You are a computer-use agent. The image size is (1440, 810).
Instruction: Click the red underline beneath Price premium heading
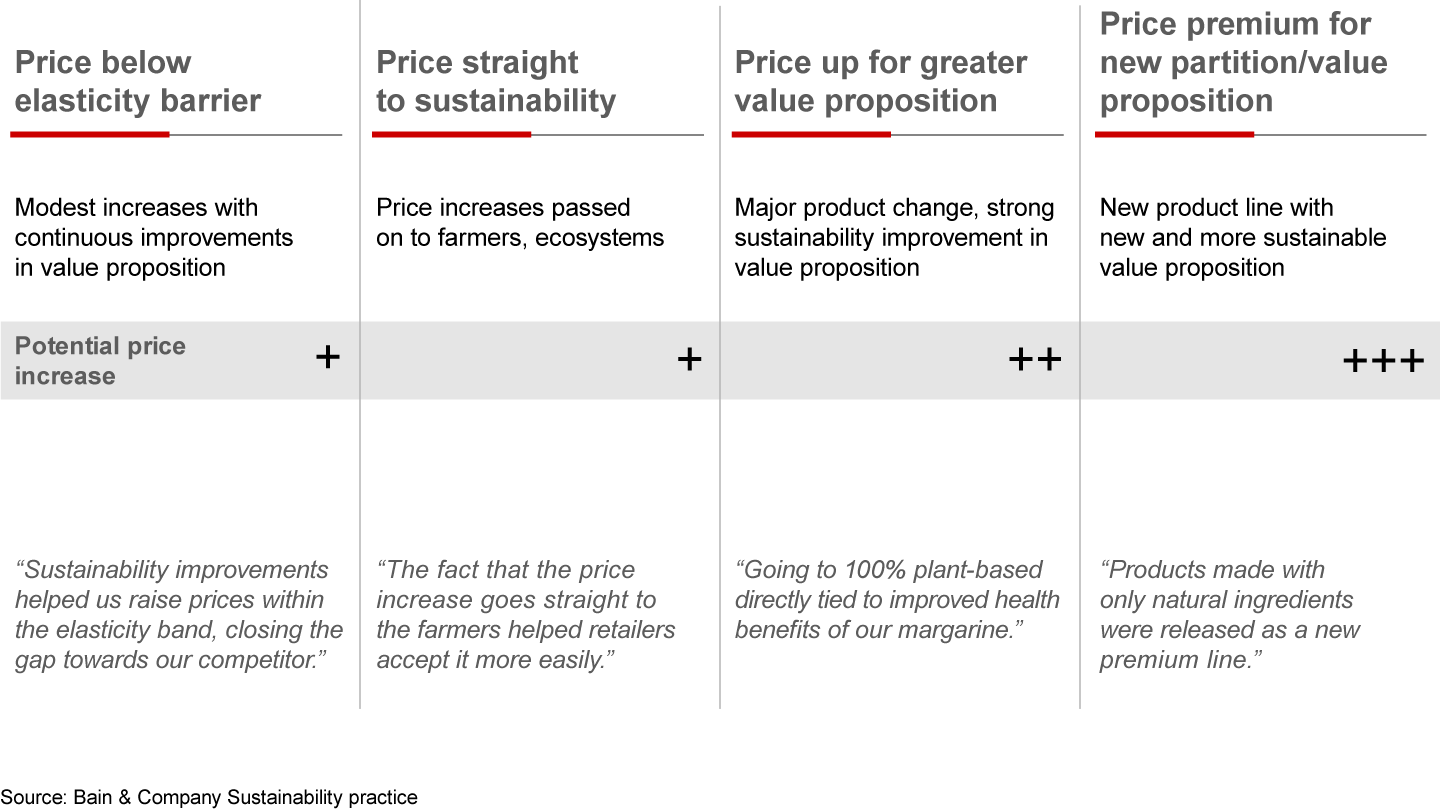tap(1174, 134)
